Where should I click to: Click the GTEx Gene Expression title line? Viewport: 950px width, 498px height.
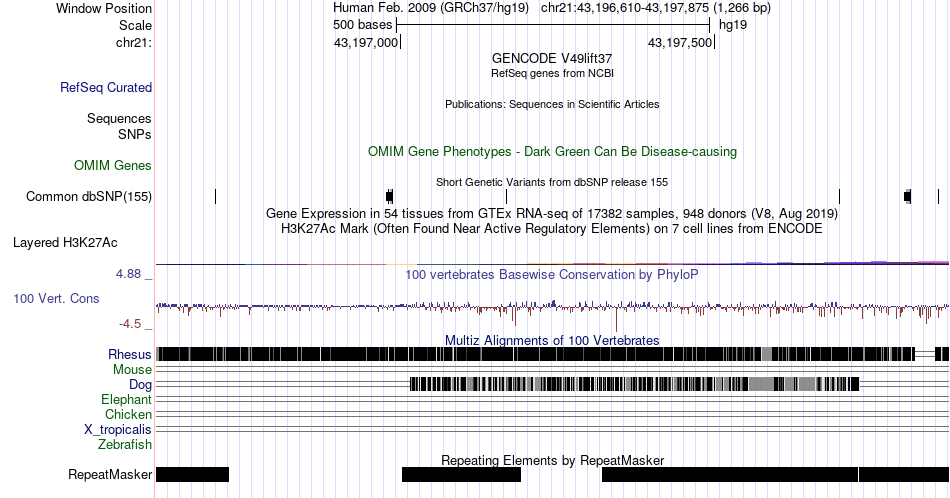552,213
